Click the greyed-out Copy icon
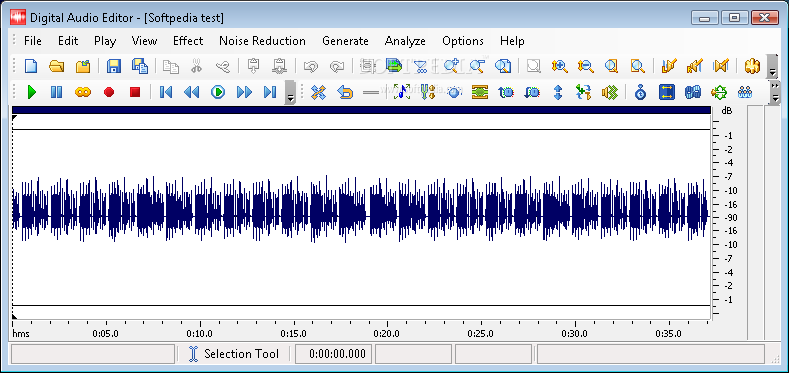789x373 pixels. [171, 66]
